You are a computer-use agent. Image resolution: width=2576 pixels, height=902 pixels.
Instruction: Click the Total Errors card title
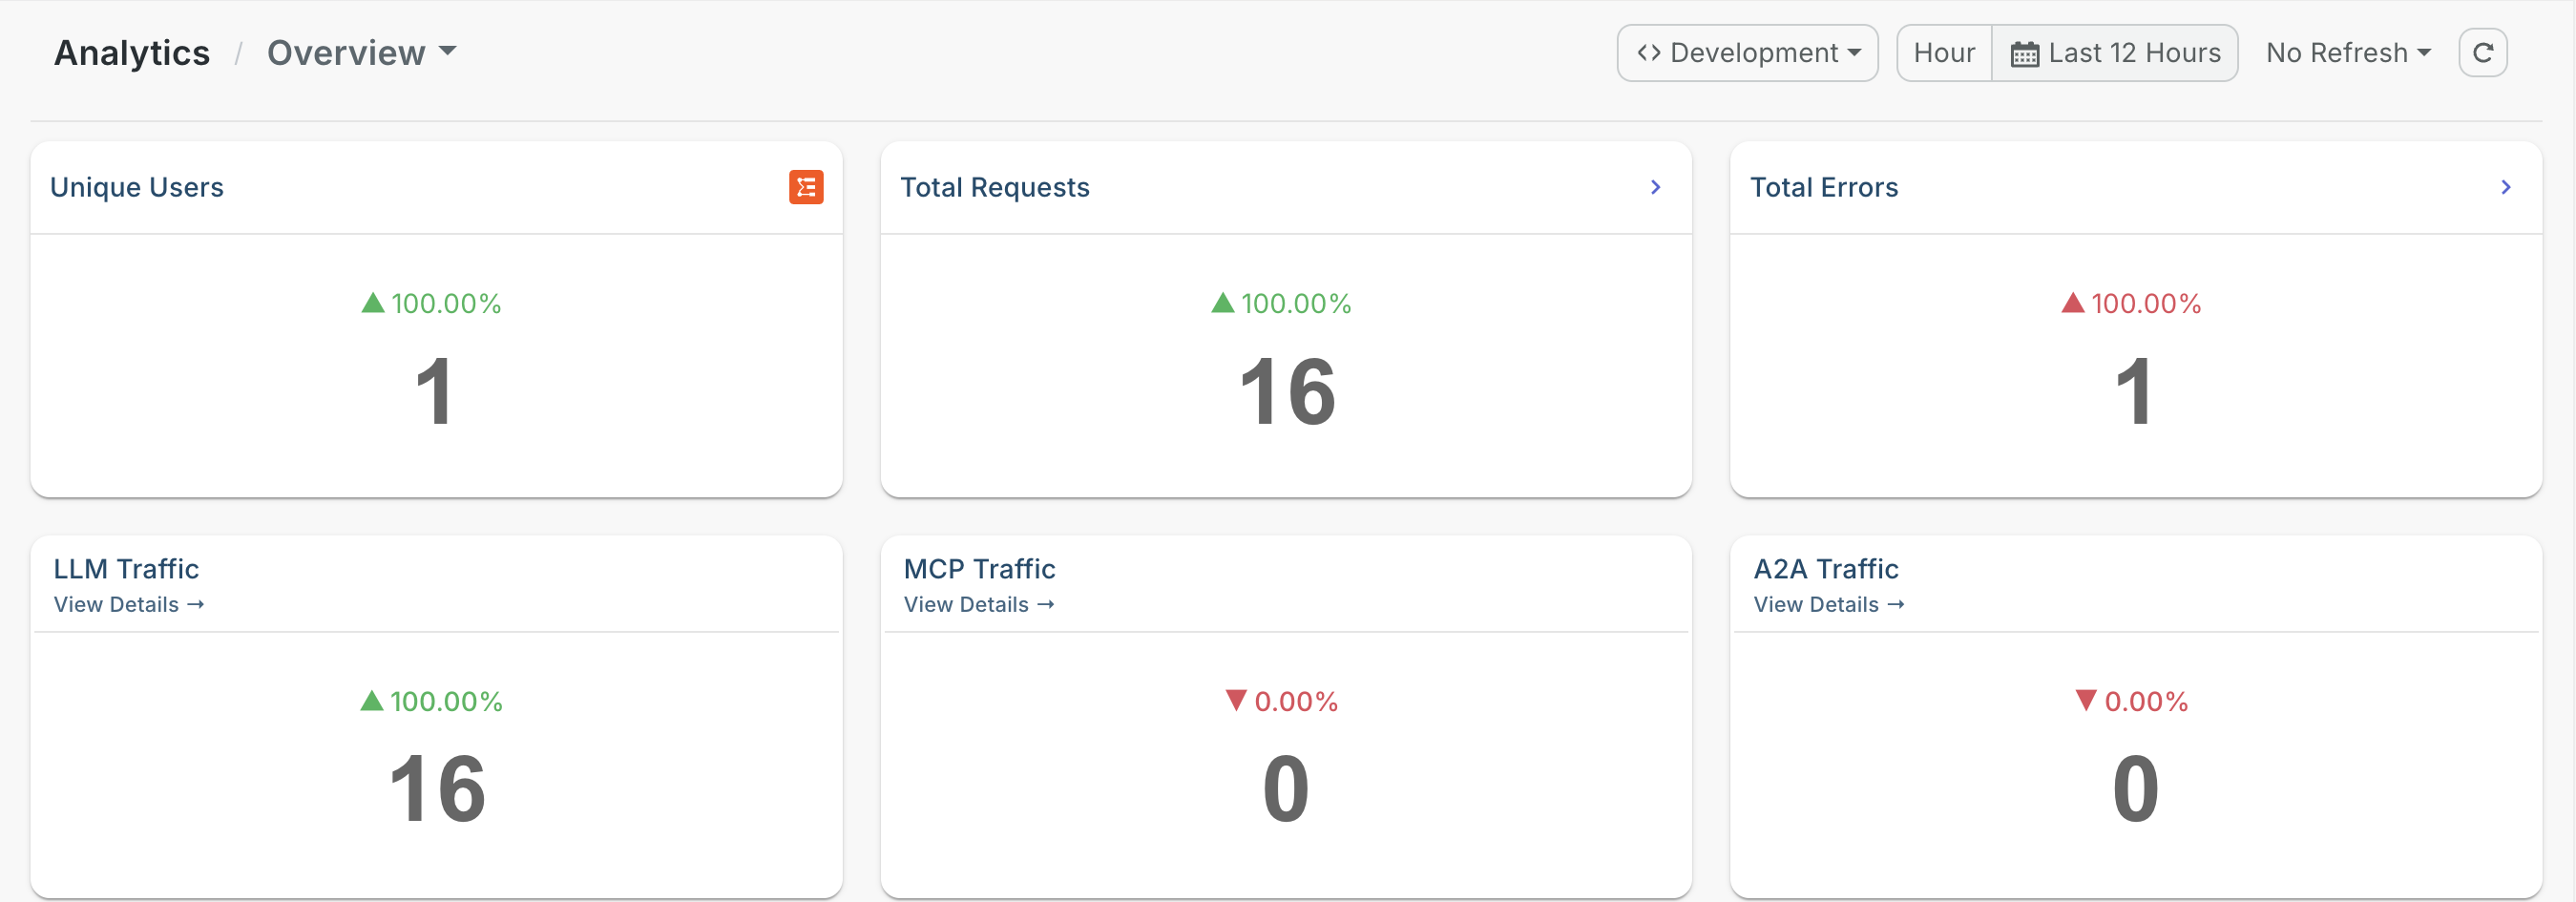click(x=1824, y=187)
